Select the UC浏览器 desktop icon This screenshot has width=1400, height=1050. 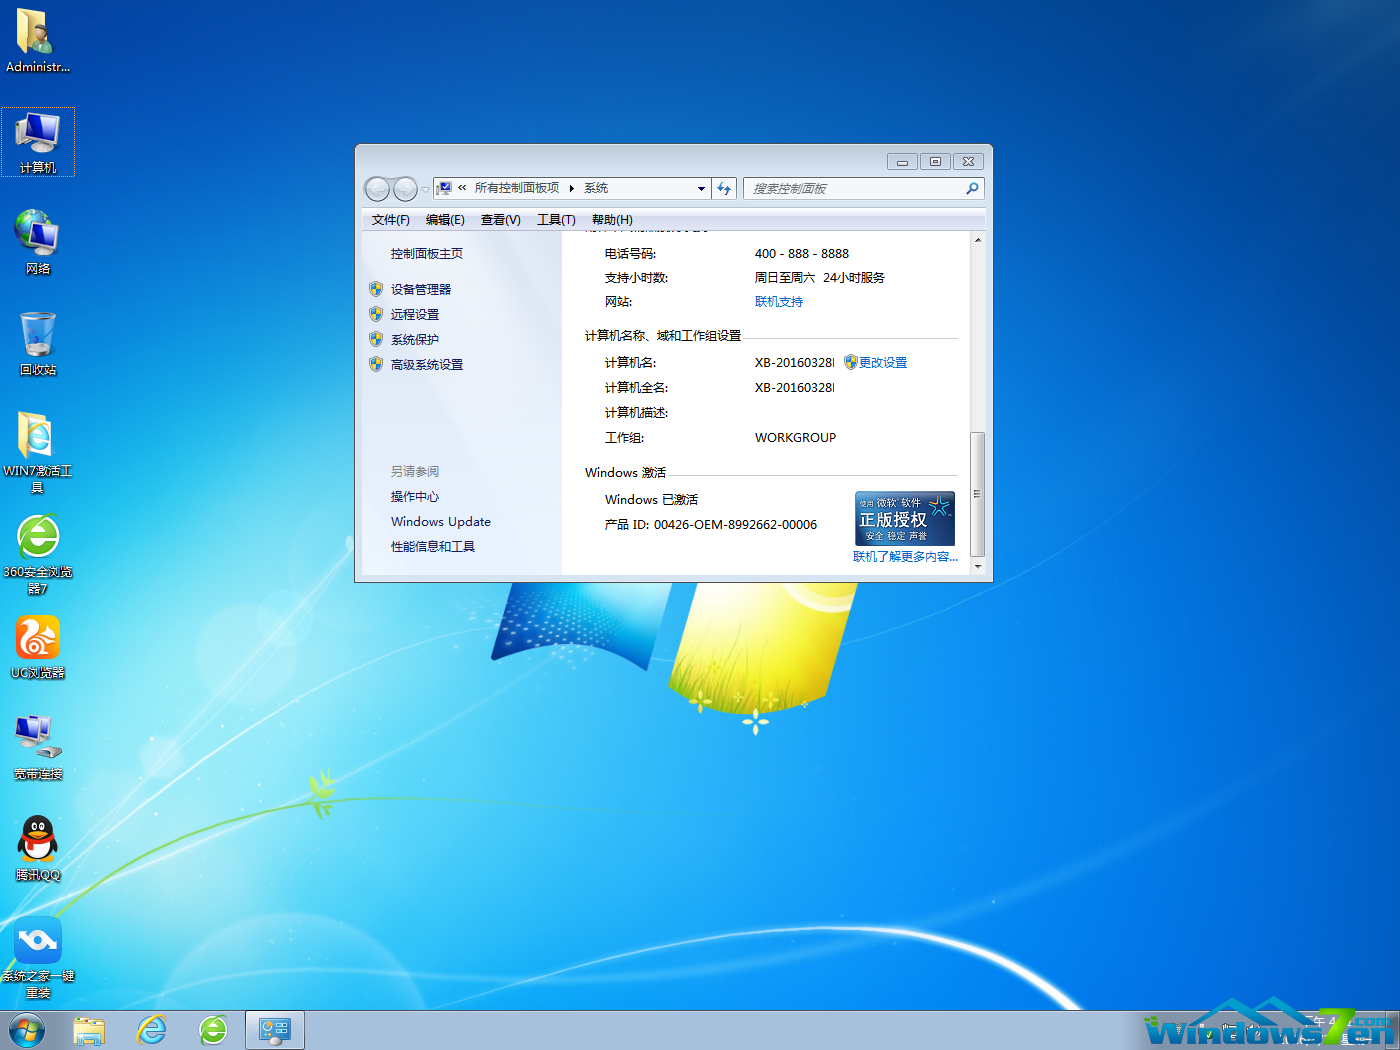pyautogui.click(x=38, y=647)
